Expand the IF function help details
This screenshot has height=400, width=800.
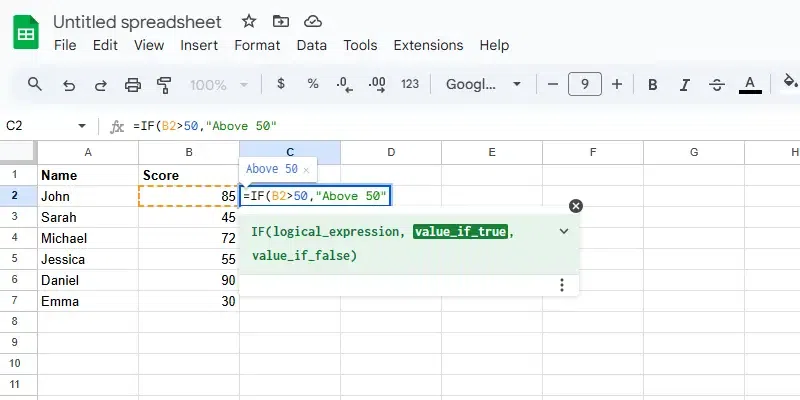pos(564,231)
